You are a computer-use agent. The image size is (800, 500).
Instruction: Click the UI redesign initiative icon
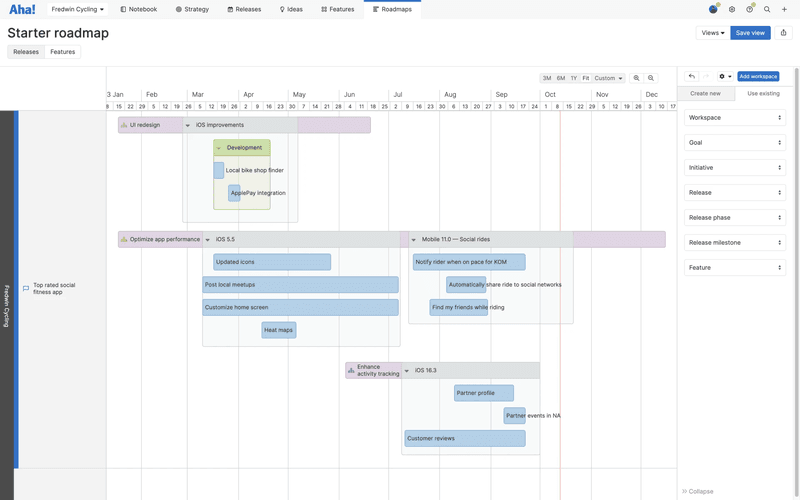[x=123, y=125]
